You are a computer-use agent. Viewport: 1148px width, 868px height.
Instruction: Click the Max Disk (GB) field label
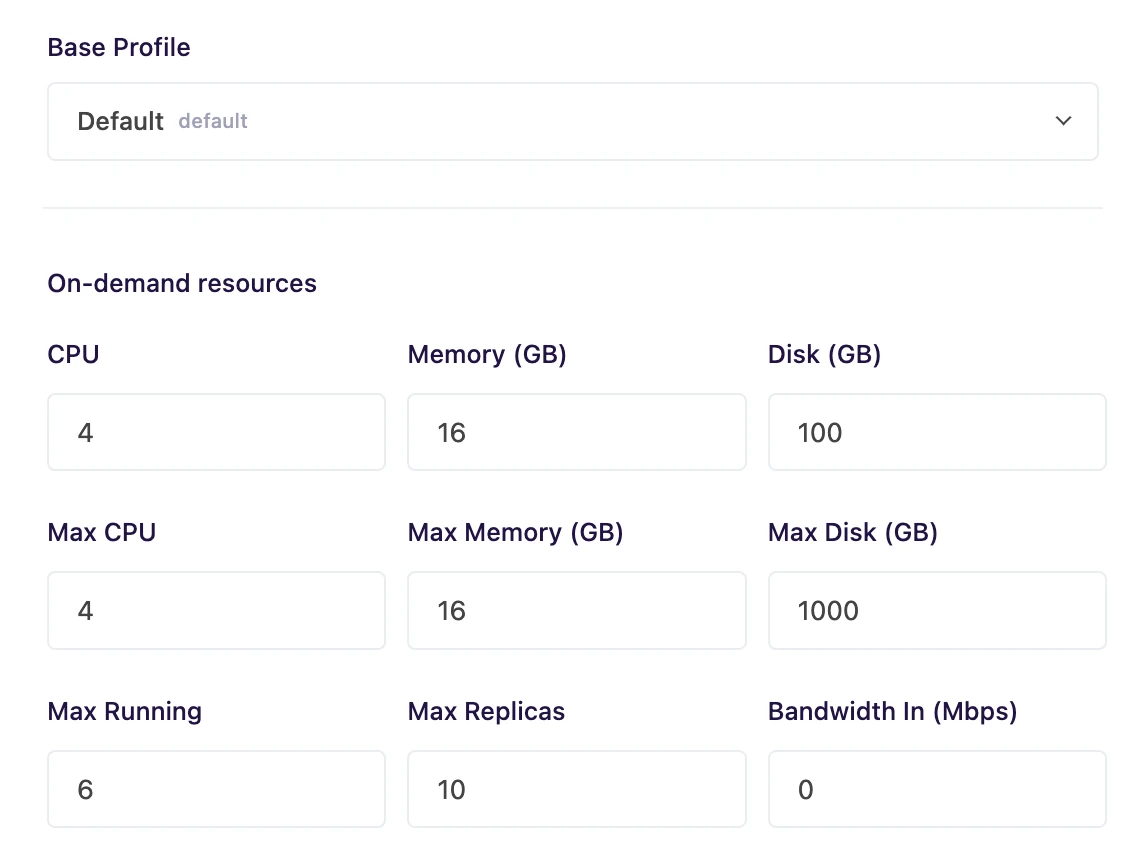(852, 532)
